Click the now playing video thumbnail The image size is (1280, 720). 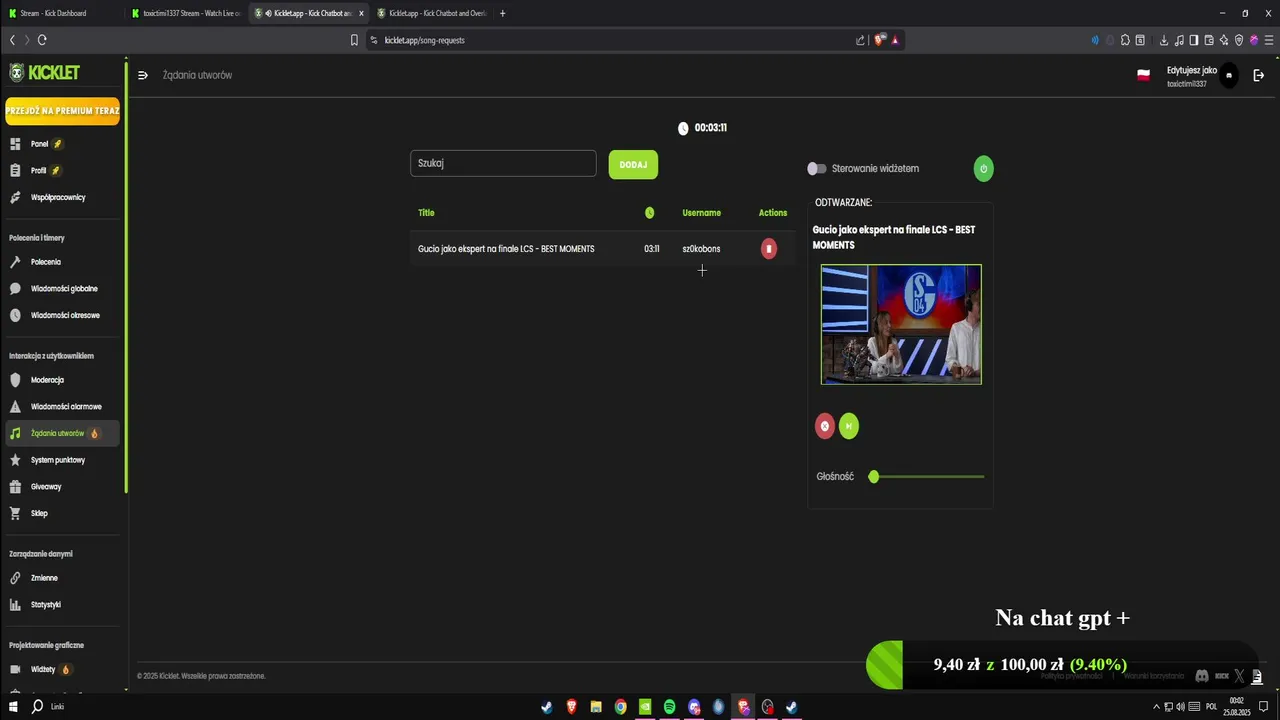(901, 324)
